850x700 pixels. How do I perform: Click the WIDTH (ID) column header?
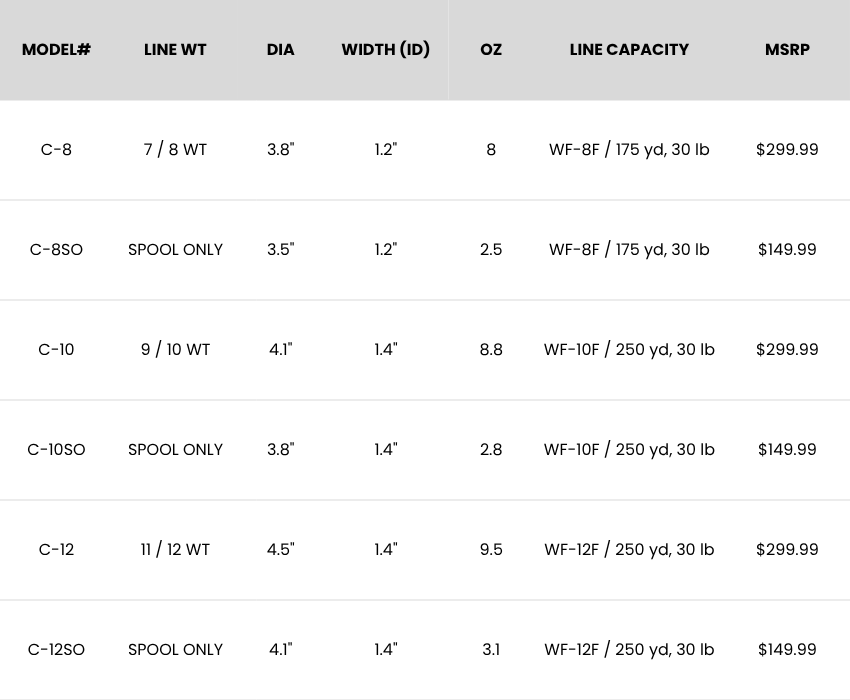[386, 49]
